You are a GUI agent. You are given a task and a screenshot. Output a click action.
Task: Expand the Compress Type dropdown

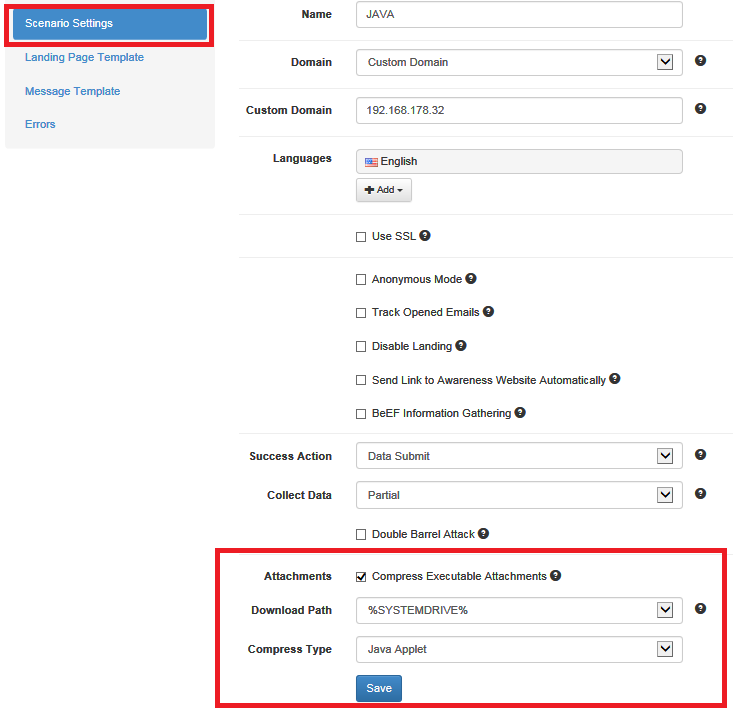519,649
